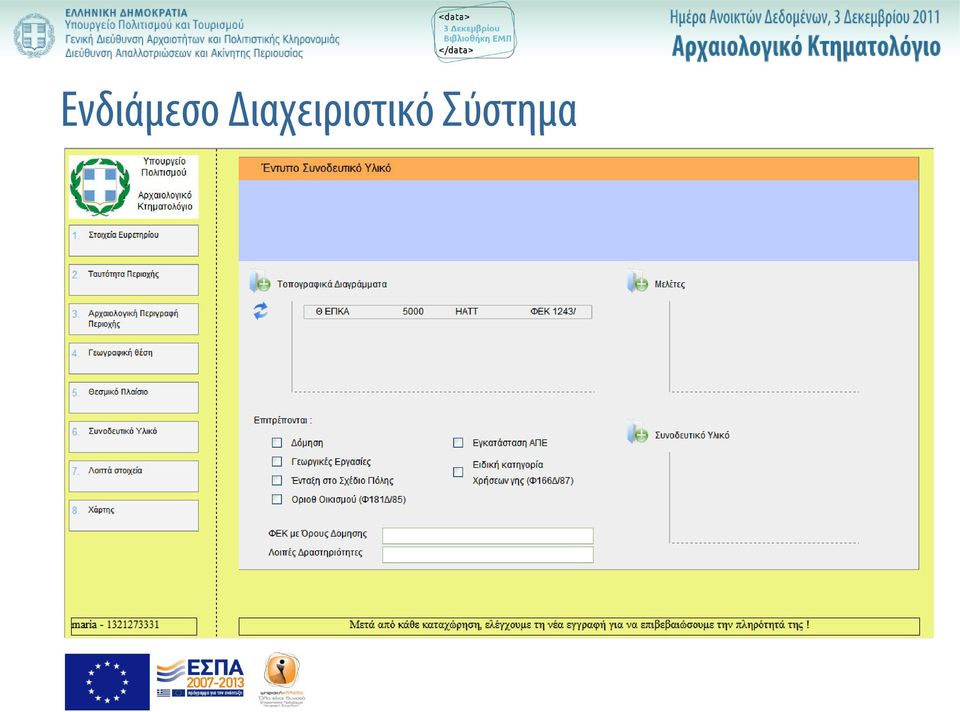
Task: Click the ΕΣΠΑ 2007-2013 logo
Action: point(200,678)
